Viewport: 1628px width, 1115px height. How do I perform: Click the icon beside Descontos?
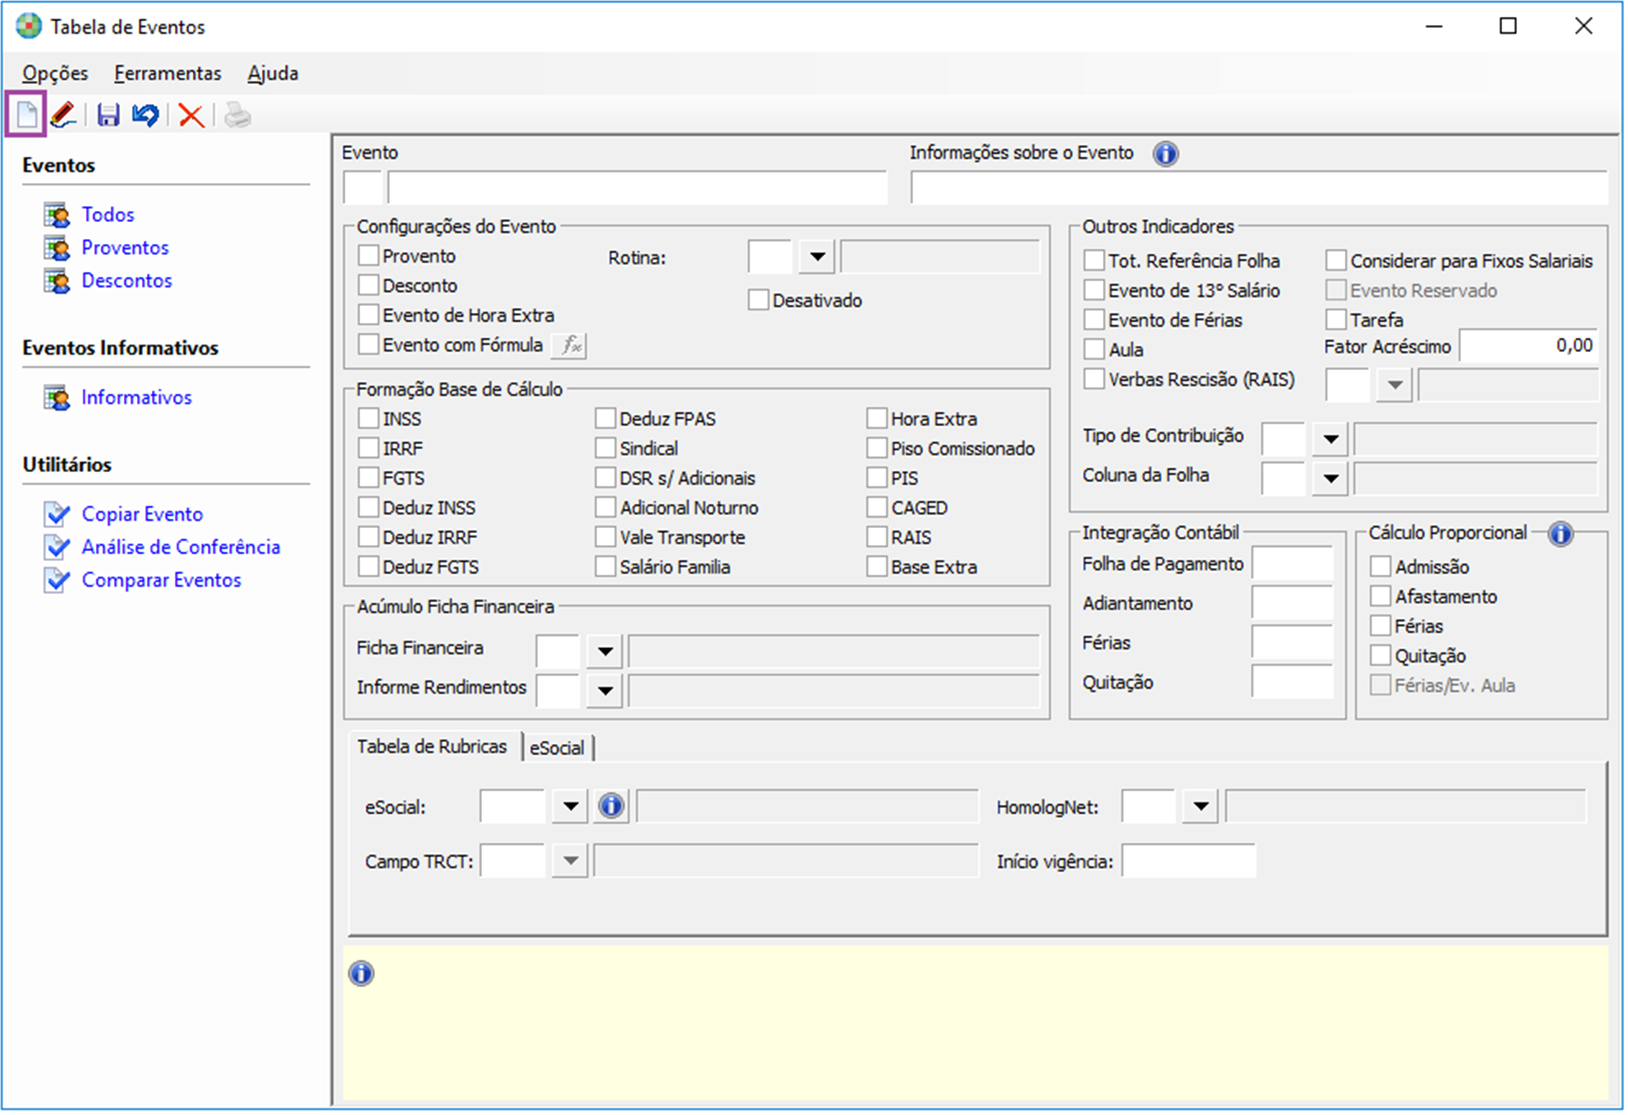tap(57, 281)
